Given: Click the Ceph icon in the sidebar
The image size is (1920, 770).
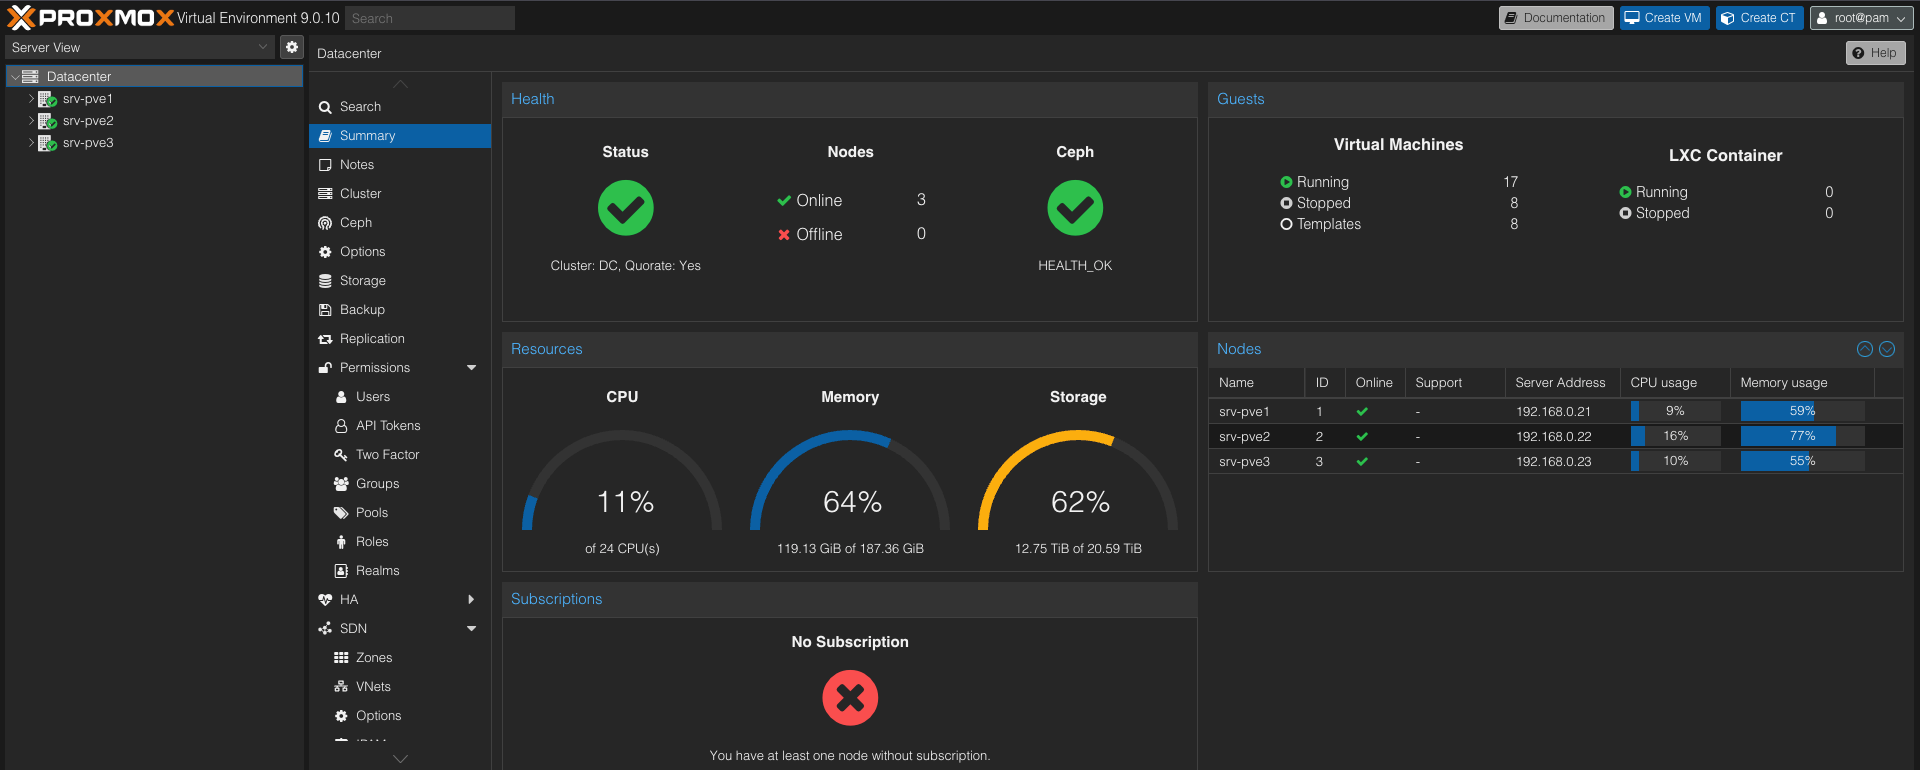Looking at the screenshot, I should [x=325, y=223].
